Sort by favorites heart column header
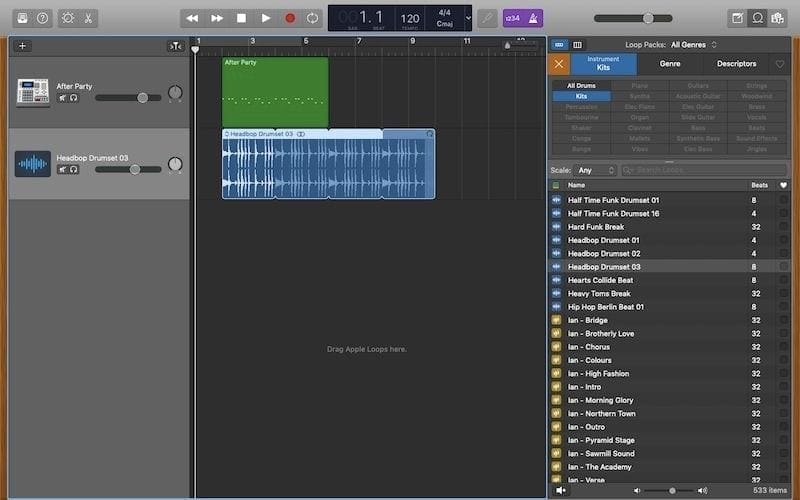The height and width of the screenshot is (500, 800). point(783,185)
